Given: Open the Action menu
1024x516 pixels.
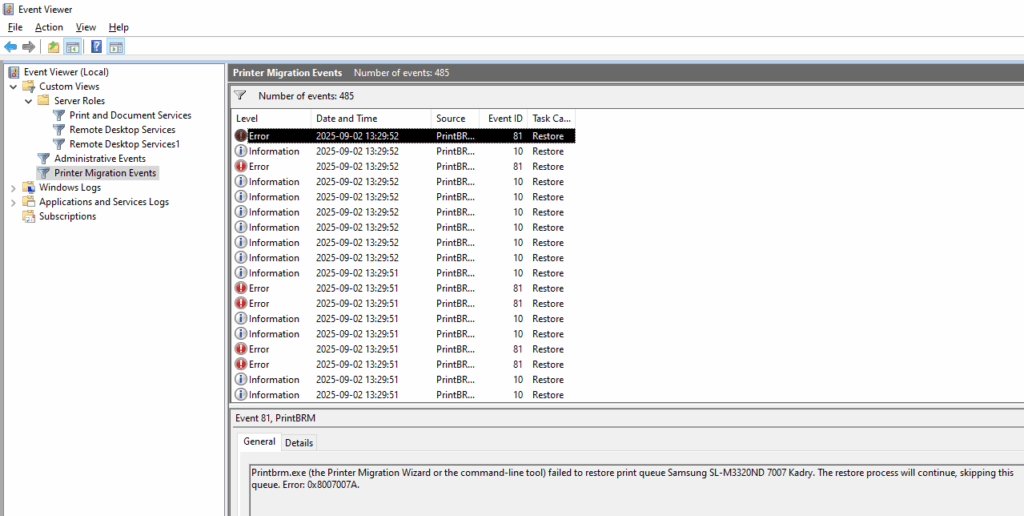Looking at the screenshot, I should (x=49, y=27).
